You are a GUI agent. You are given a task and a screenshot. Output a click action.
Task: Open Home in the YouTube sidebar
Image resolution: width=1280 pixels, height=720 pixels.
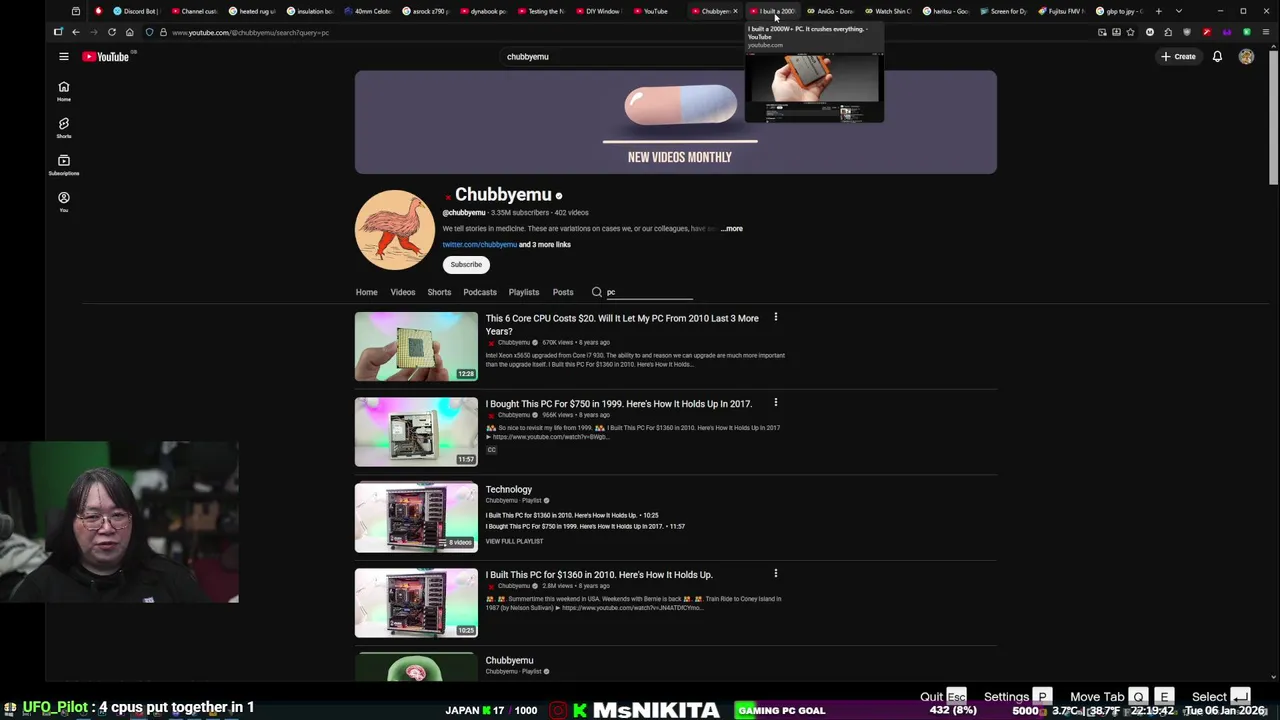tap(63, 91)
